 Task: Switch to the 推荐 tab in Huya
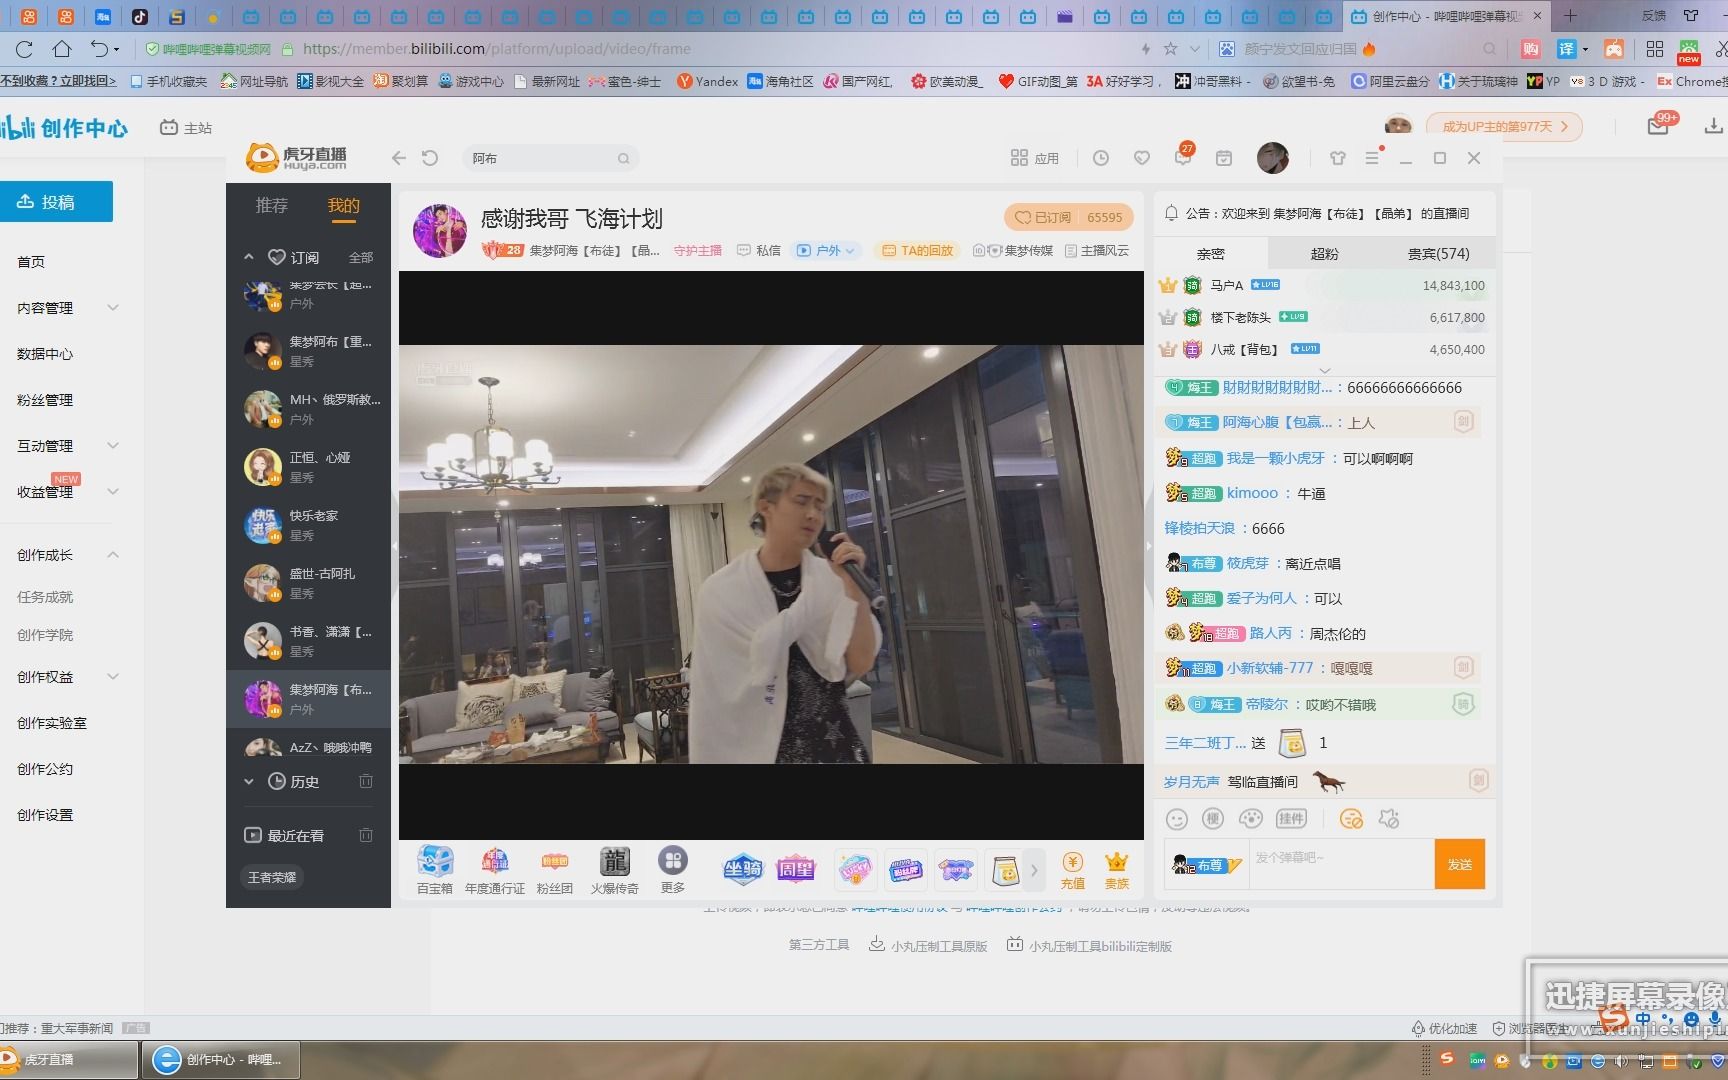click(x=271, y=205)
